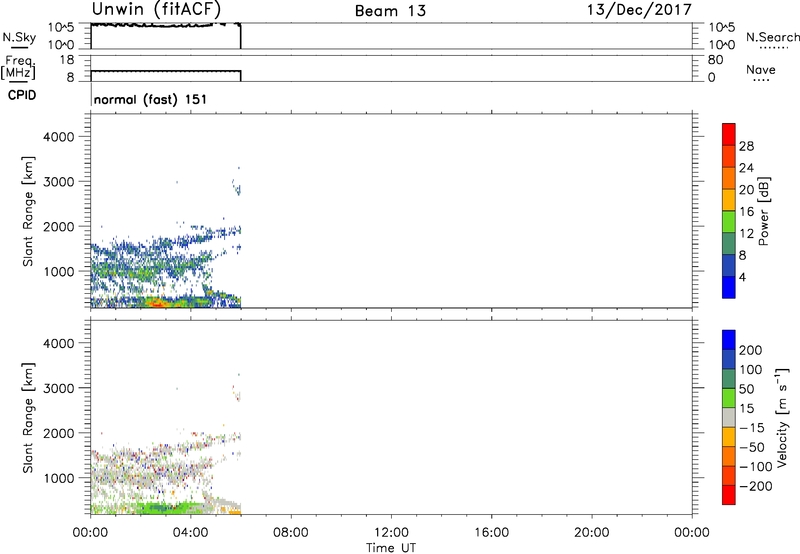Click the 'Time UT' axis label

391,548
